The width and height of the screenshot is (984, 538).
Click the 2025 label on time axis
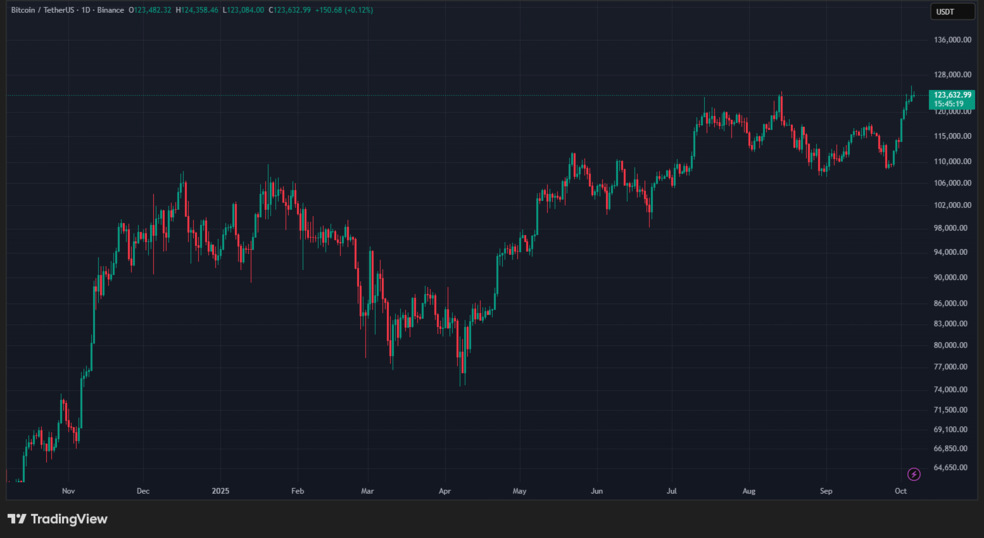(x=220, y=492)
